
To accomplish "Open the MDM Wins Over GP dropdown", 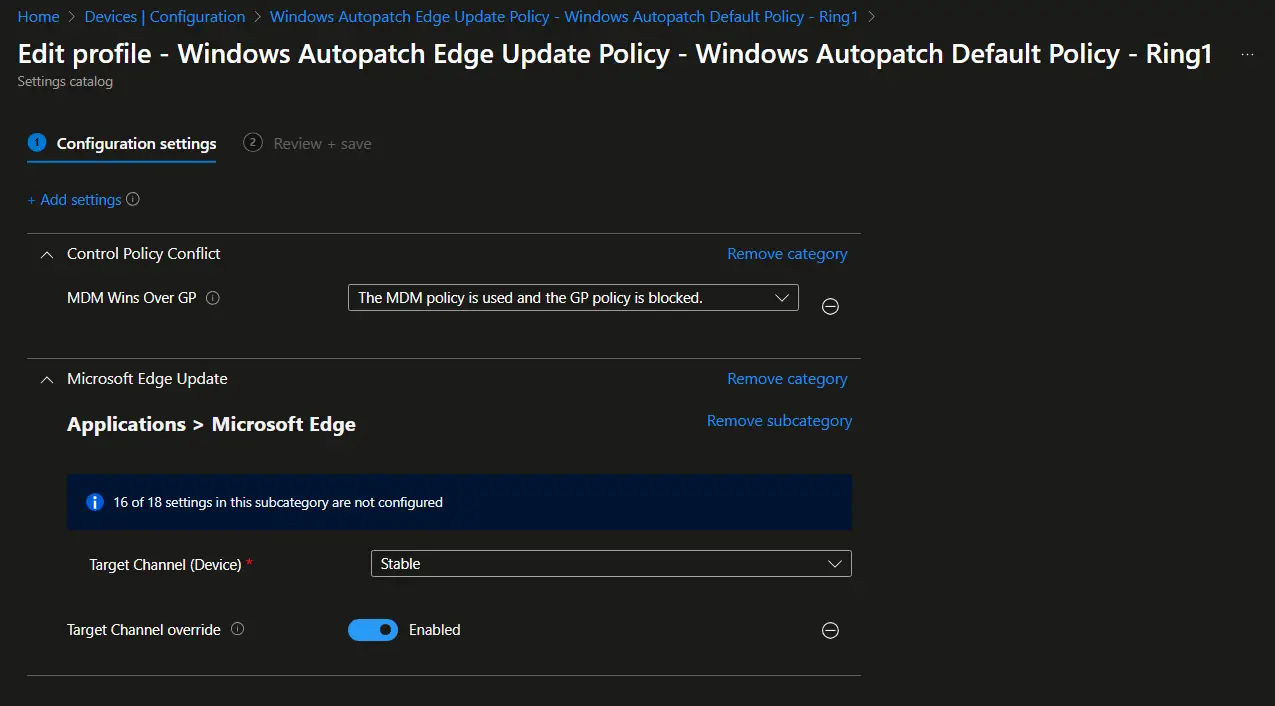I will (x=782, y=297).
